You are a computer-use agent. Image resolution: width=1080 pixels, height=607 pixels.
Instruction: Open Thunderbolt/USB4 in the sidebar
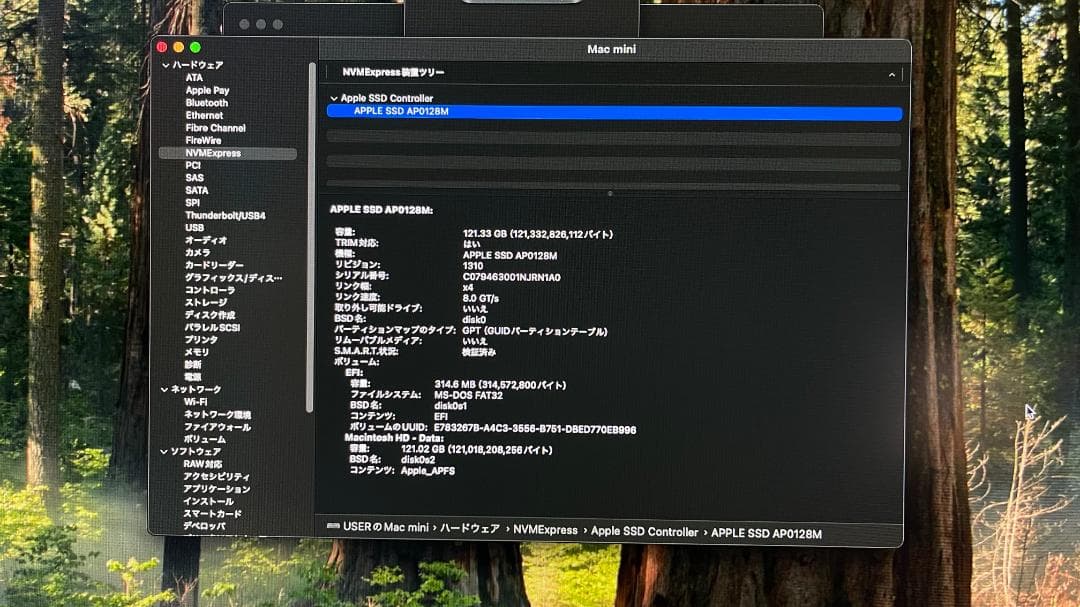(225, 216)
